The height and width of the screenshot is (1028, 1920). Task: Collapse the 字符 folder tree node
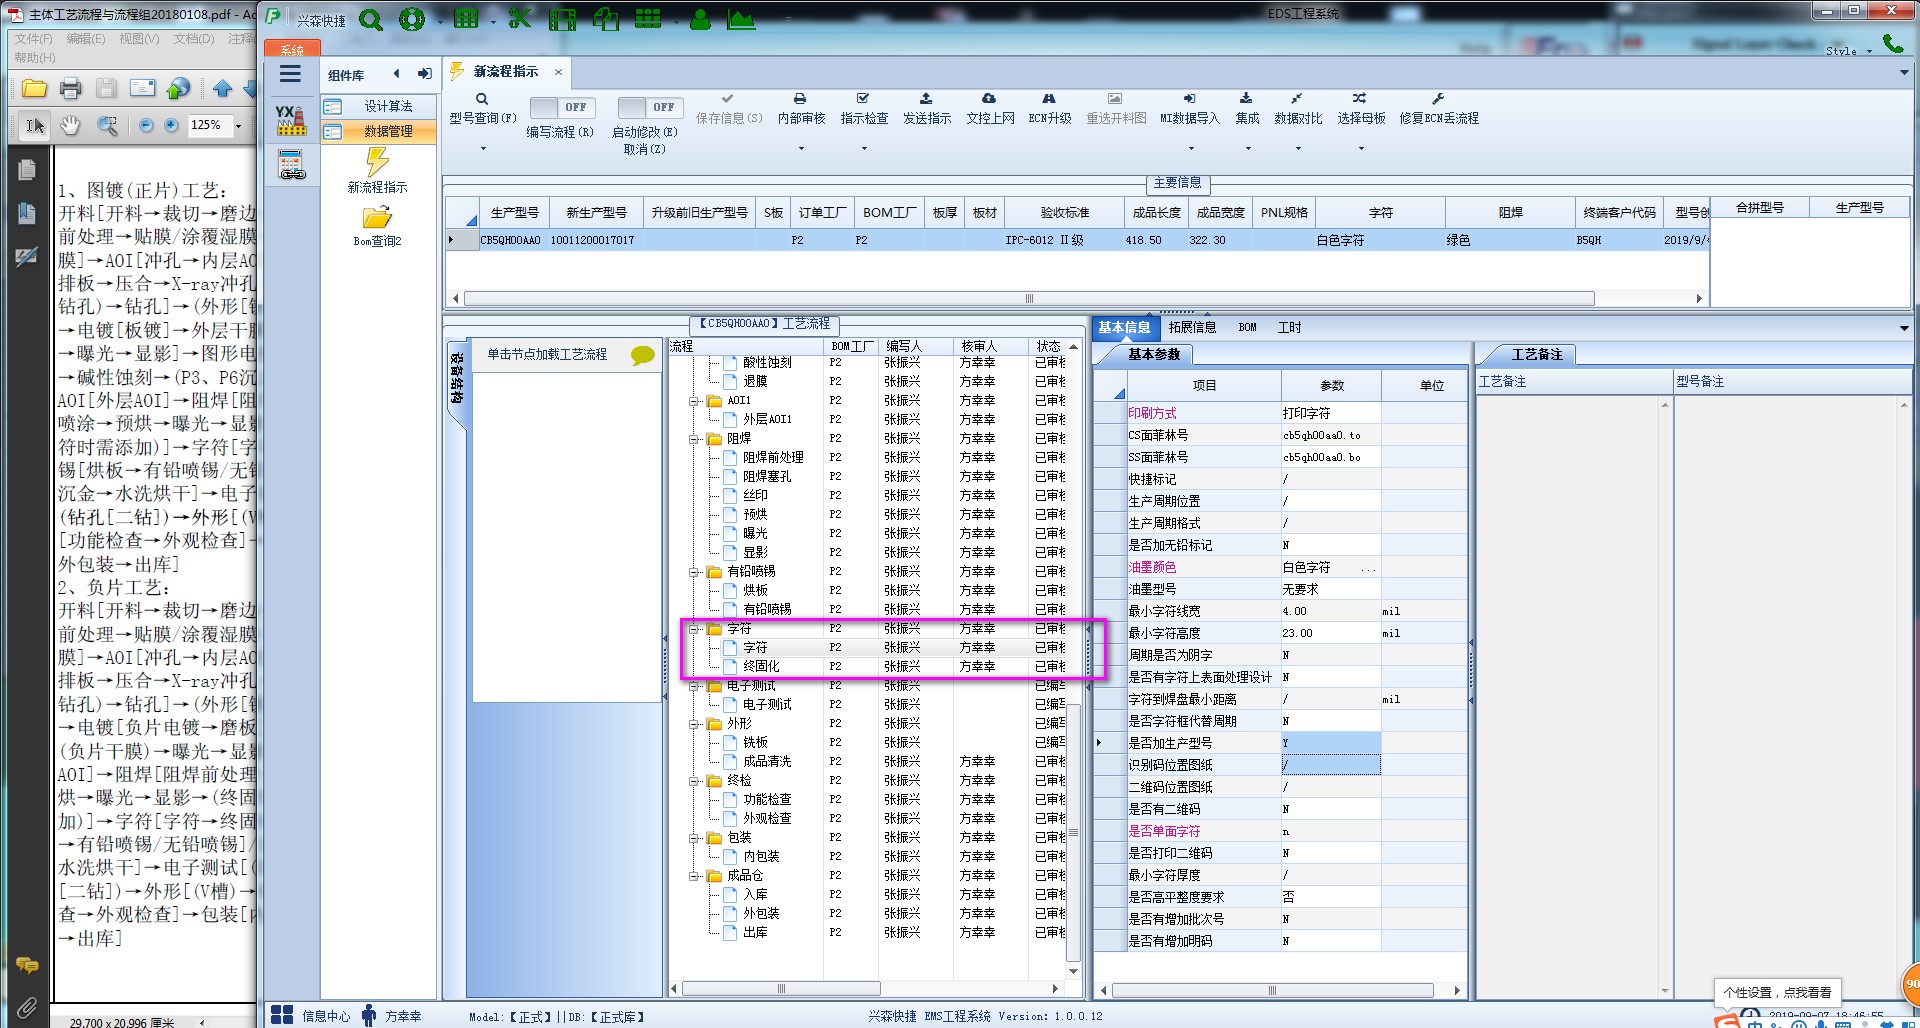[x=694, y=629]
